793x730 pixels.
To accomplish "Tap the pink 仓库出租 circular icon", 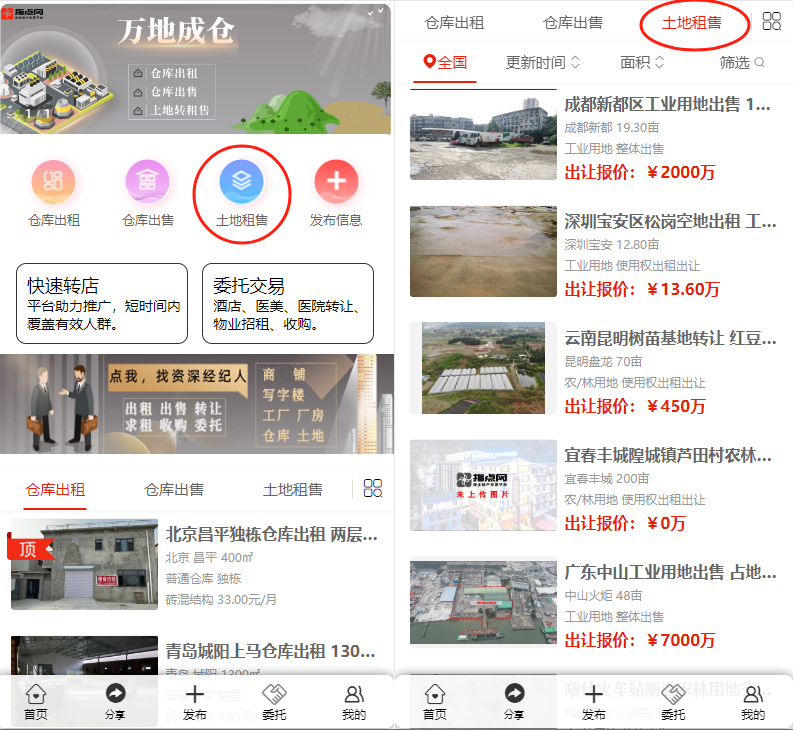I will click(x=53, y=182).
